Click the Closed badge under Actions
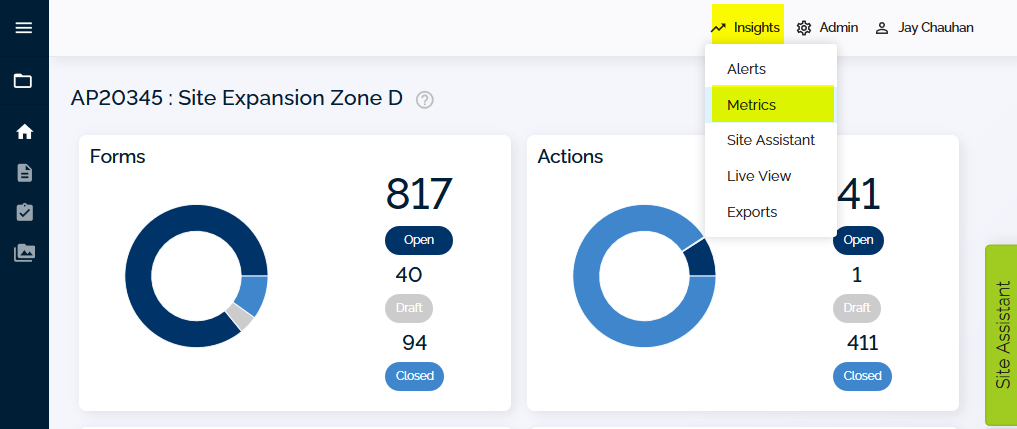Screen dimensions: 1017x429 862,376
